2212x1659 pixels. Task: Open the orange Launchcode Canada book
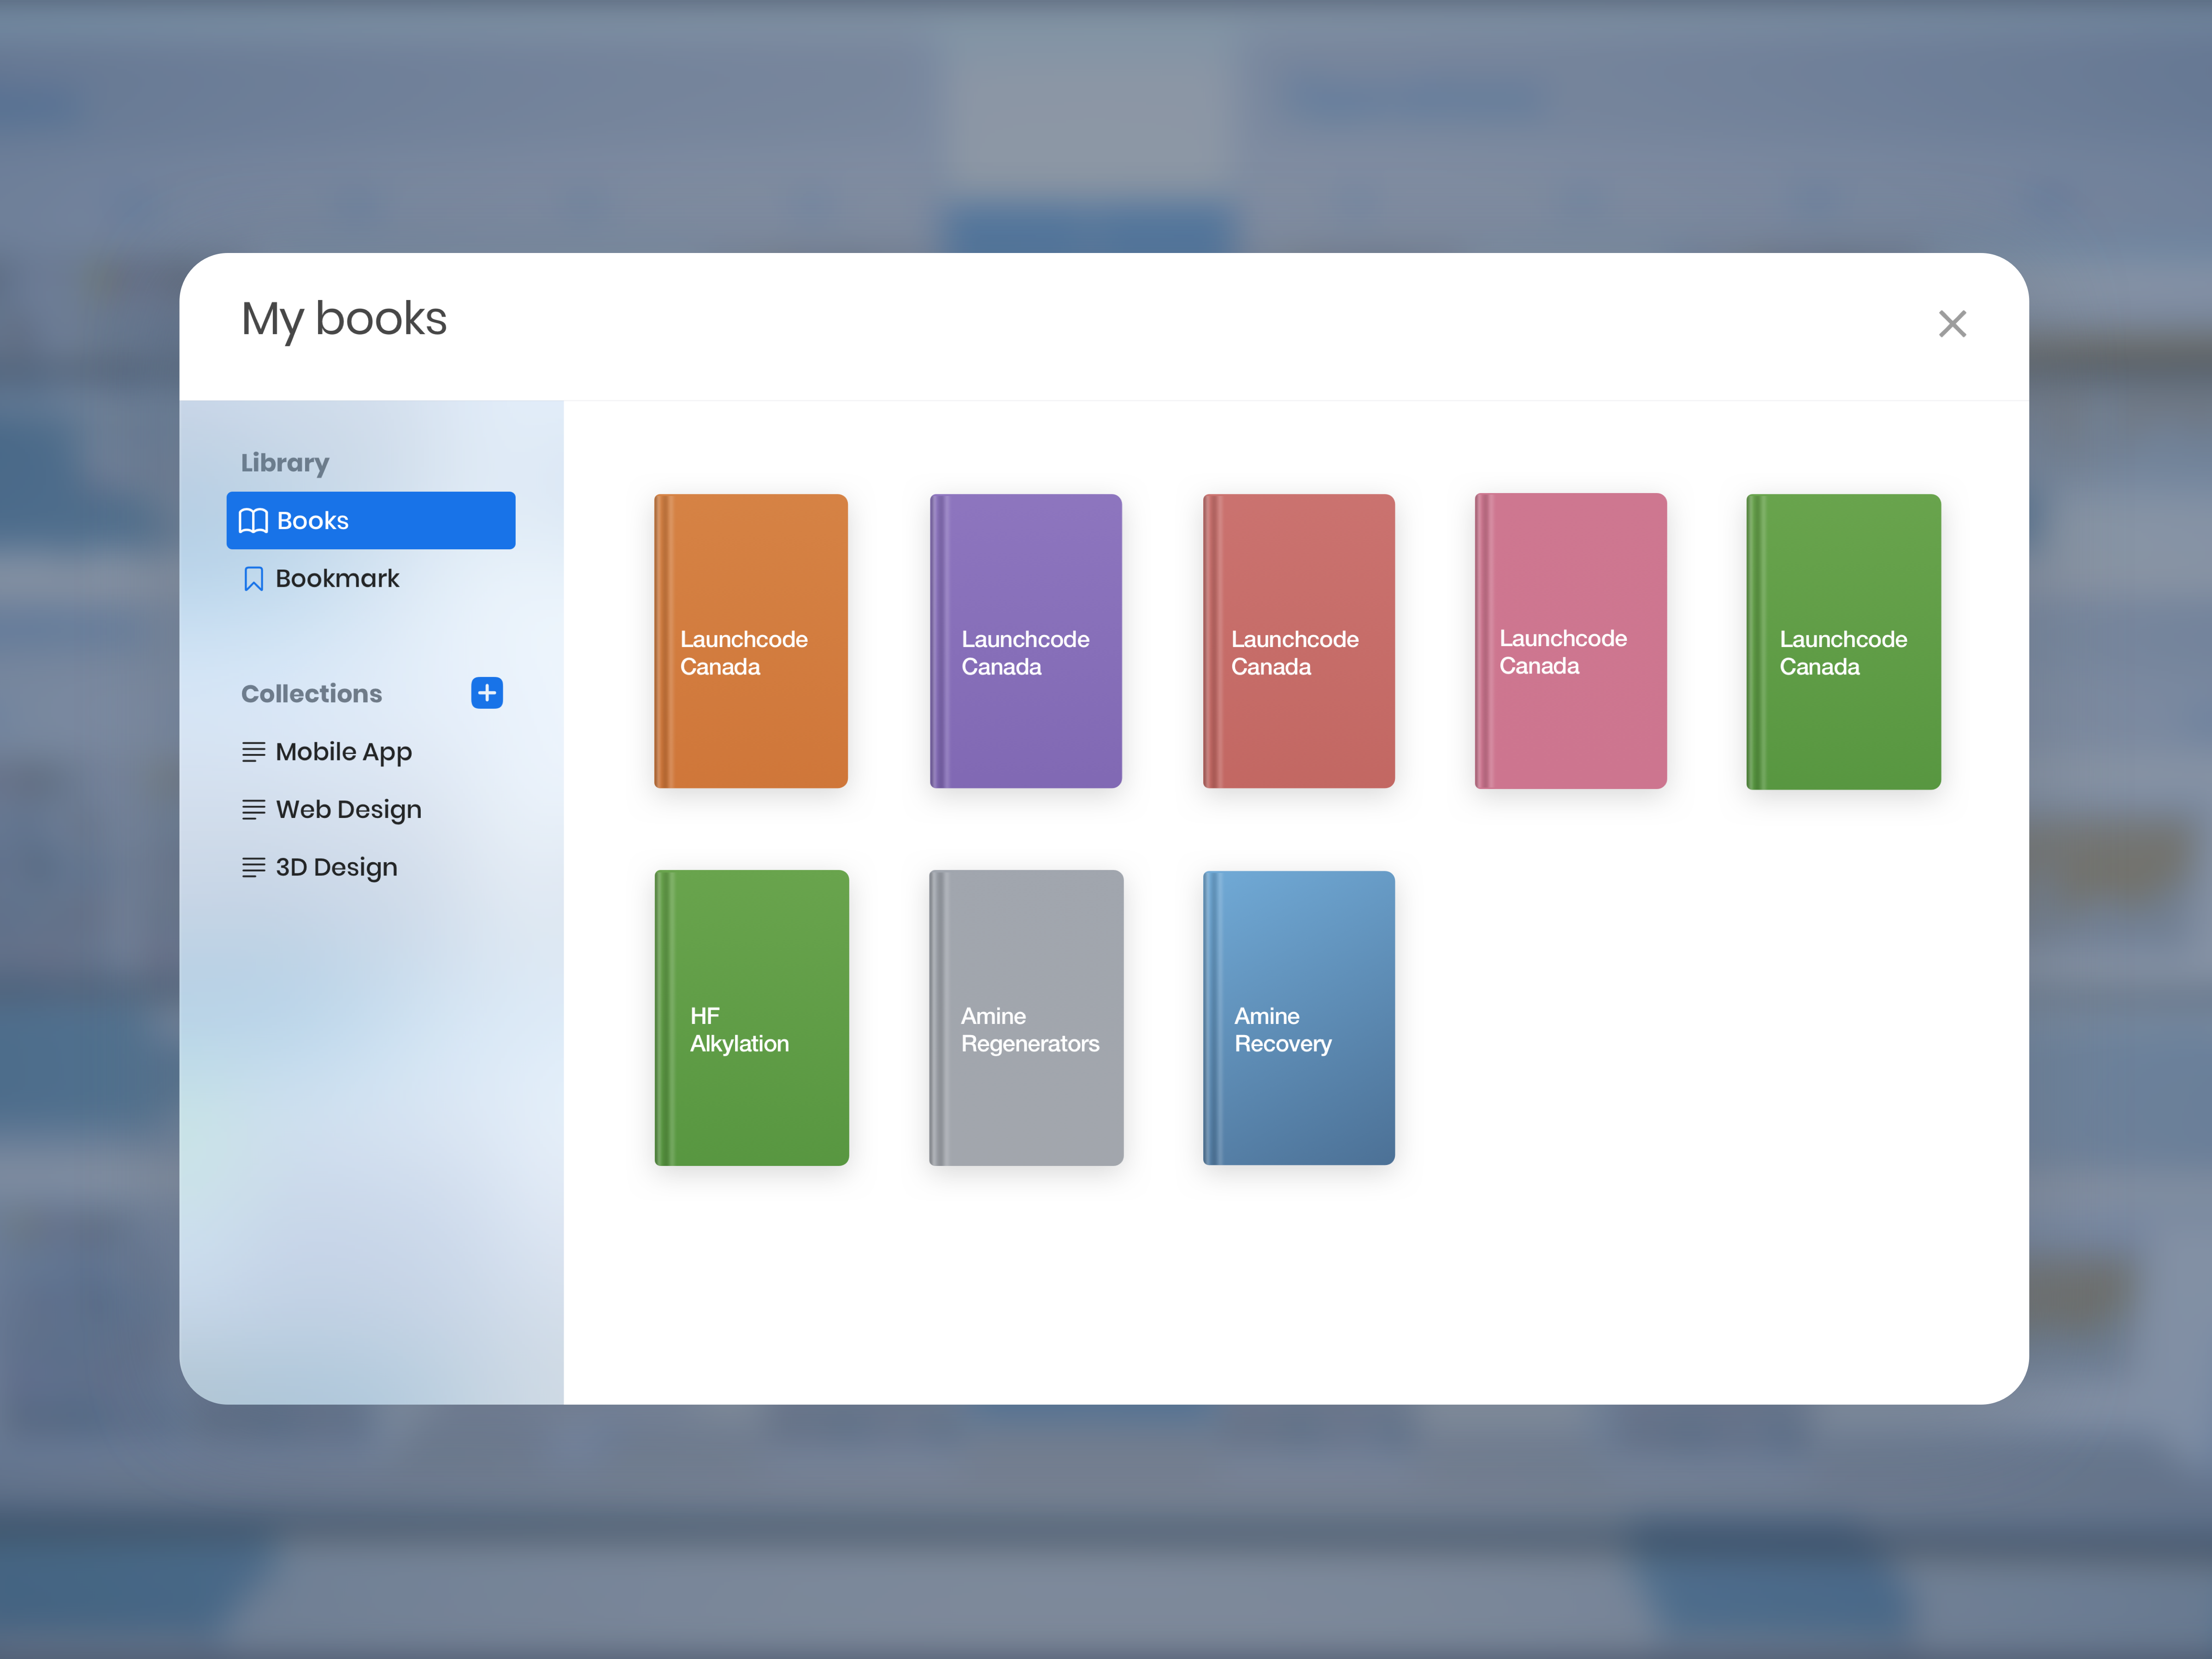tap(751, 641)
